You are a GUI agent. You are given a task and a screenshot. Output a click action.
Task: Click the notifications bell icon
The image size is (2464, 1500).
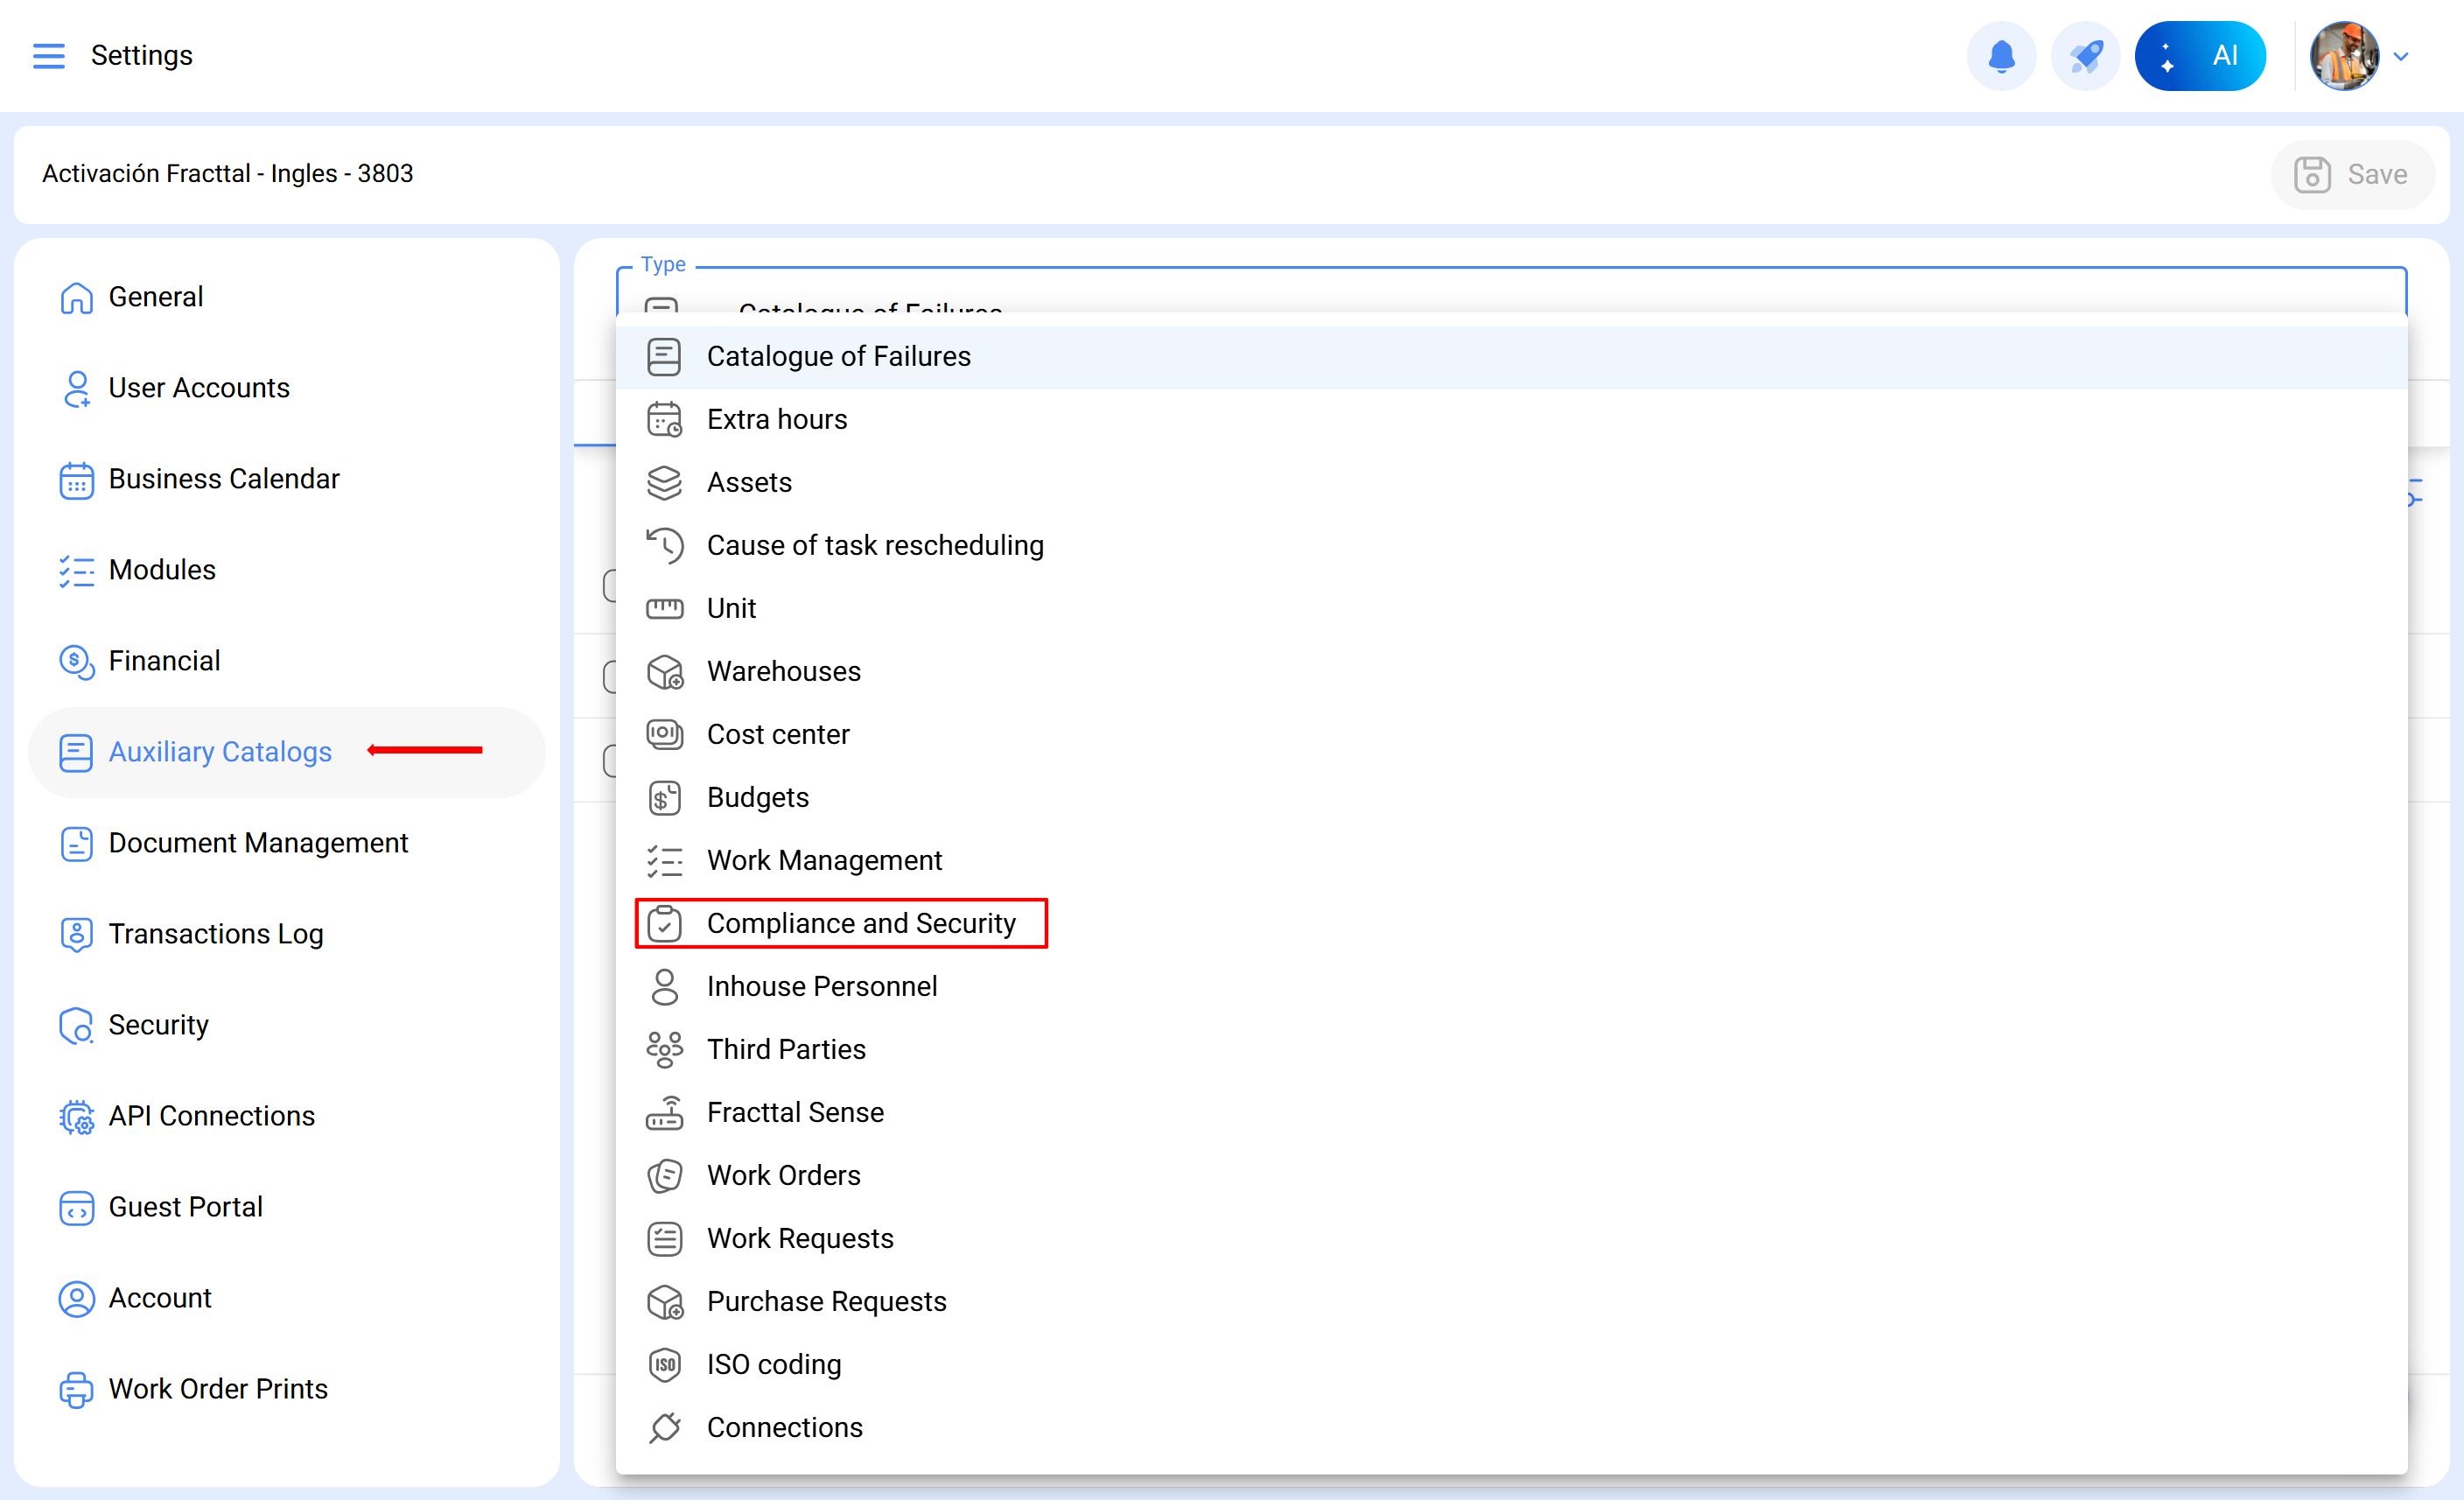point(2001,56)
